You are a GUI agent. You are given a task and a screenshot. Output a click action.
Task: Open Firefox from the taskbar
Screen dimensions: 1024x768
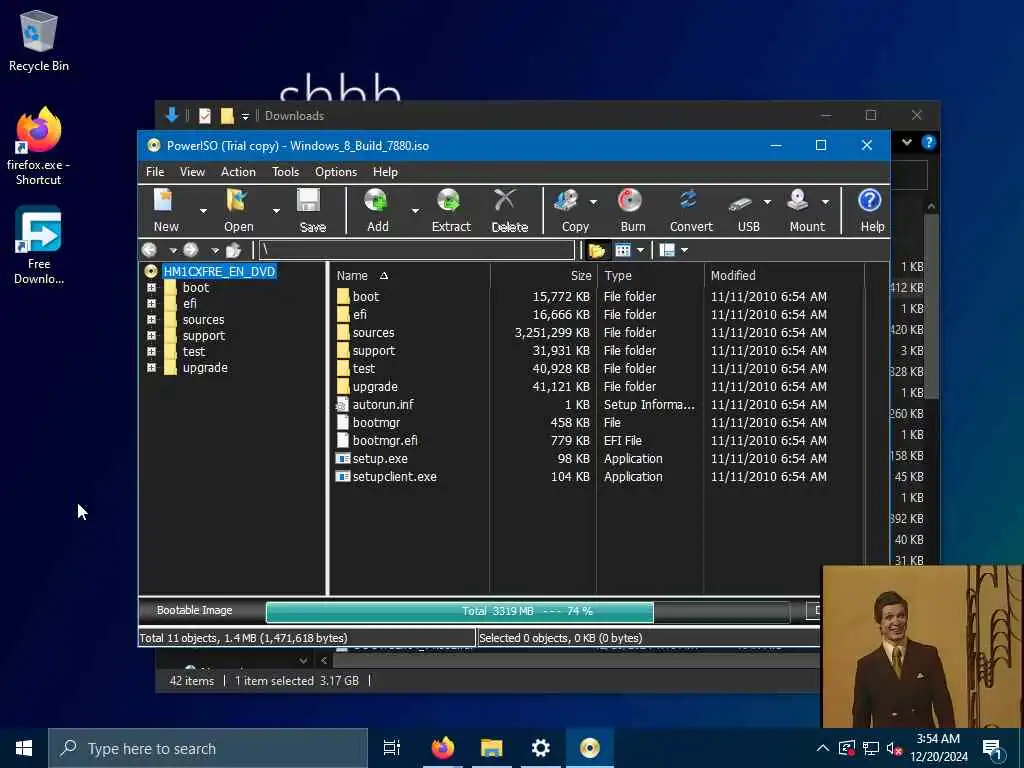(443, 748)
